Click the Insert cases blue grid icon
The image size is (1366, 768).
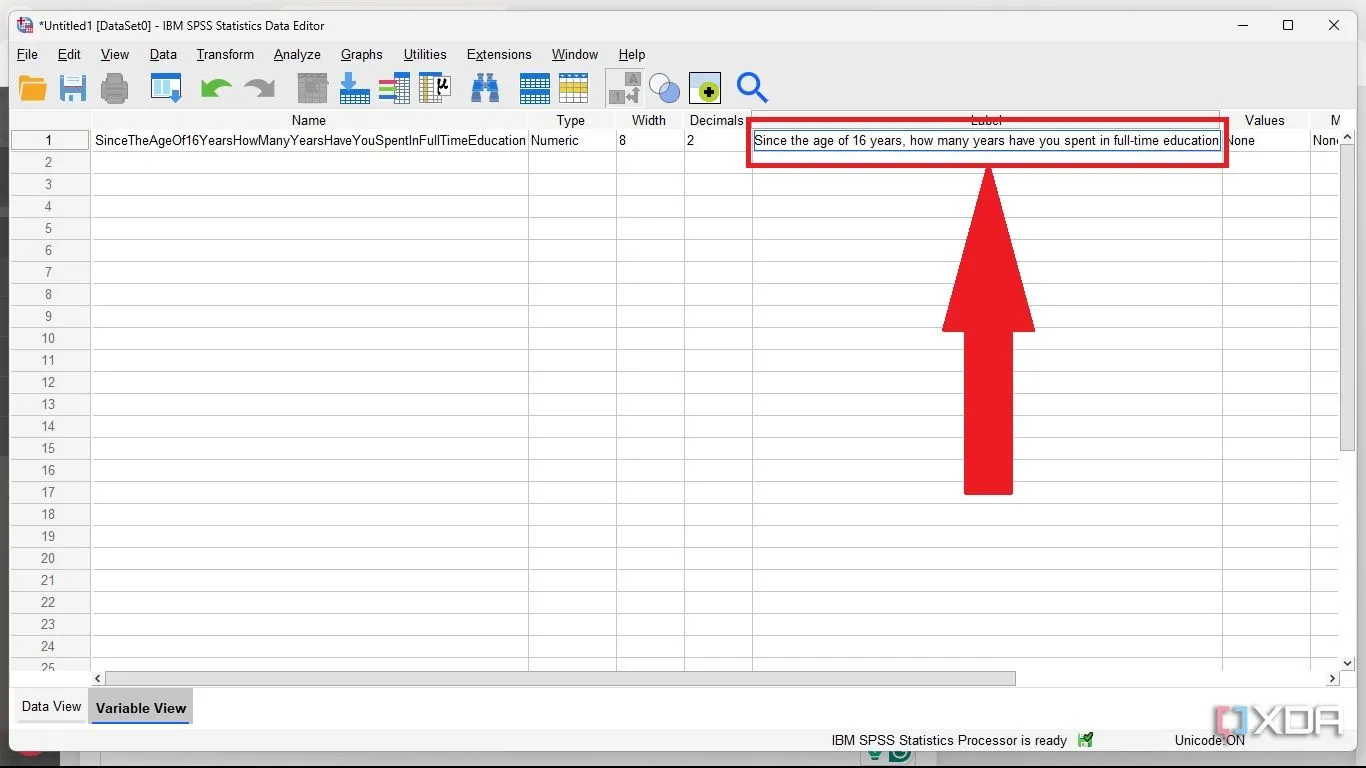(x=534, y=88)
